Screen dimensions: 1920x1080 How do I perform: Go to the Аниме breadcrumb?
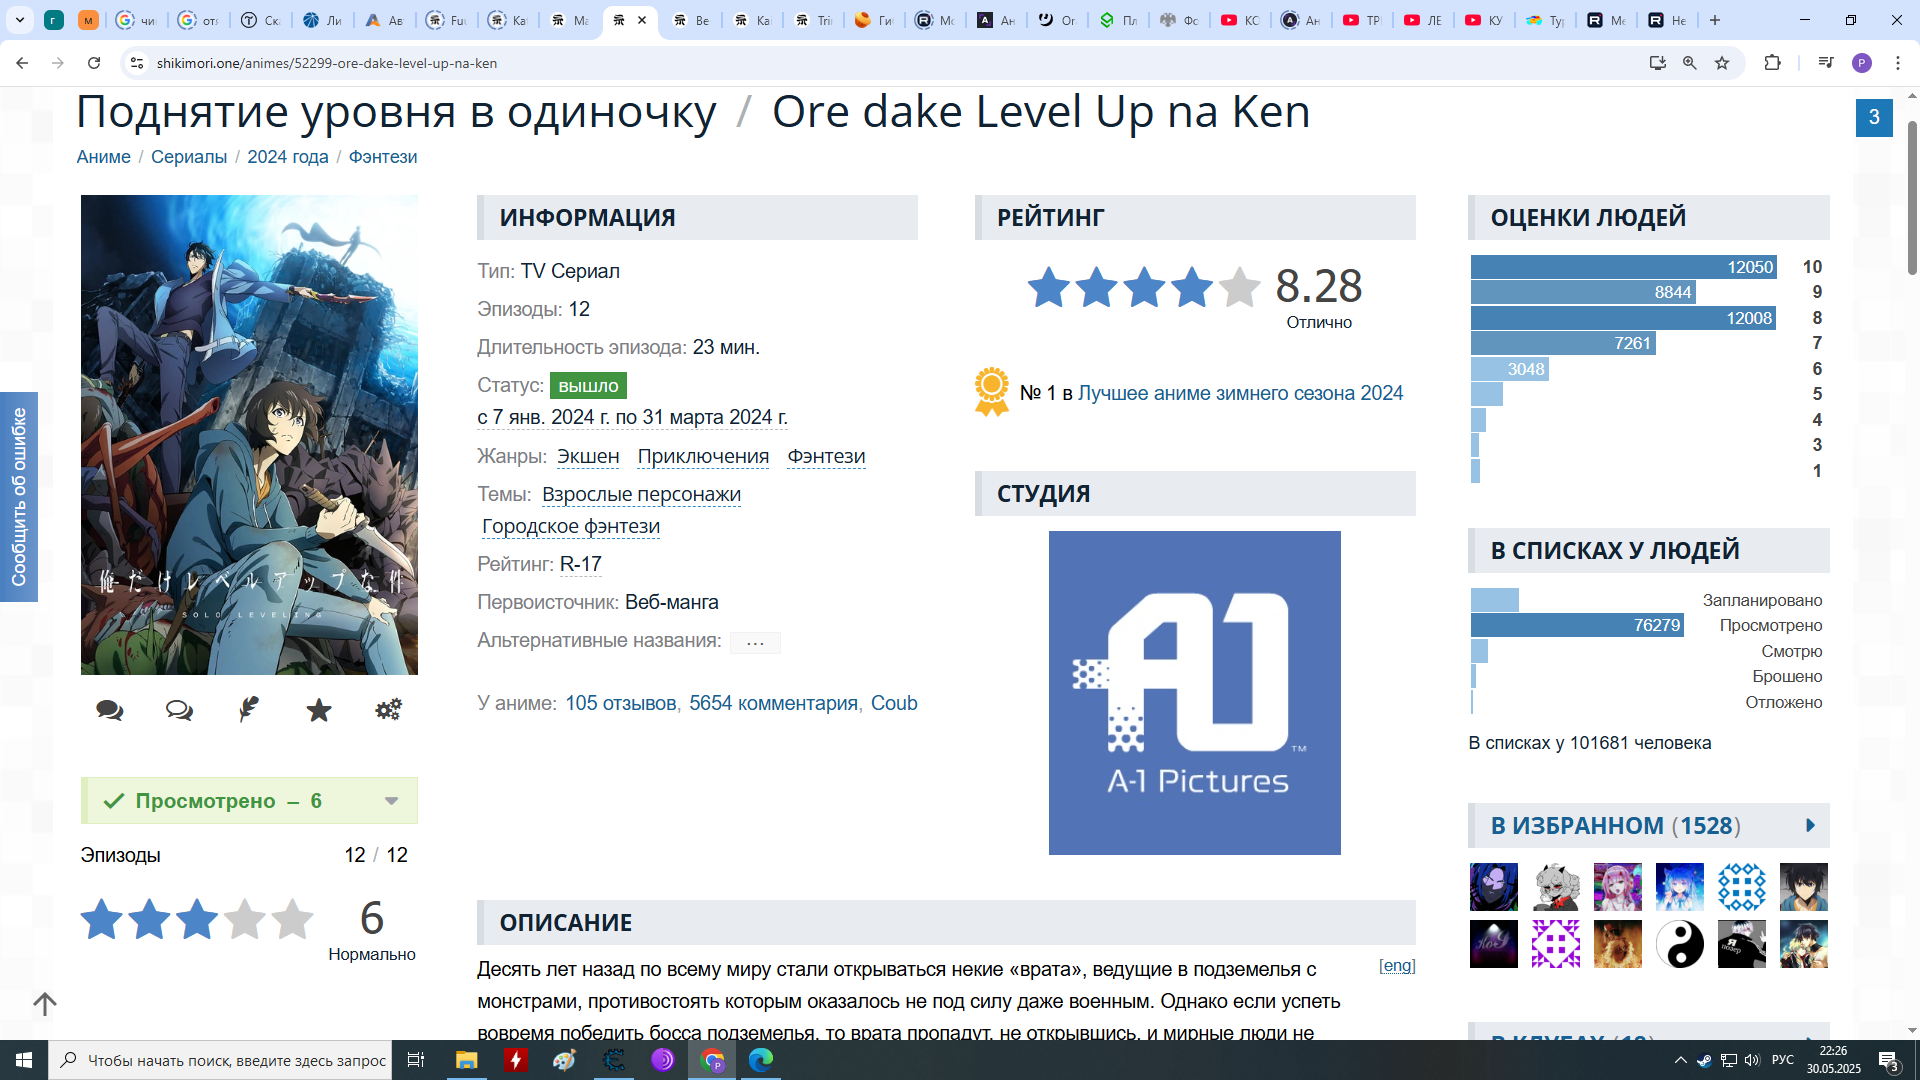coord(104,157)
